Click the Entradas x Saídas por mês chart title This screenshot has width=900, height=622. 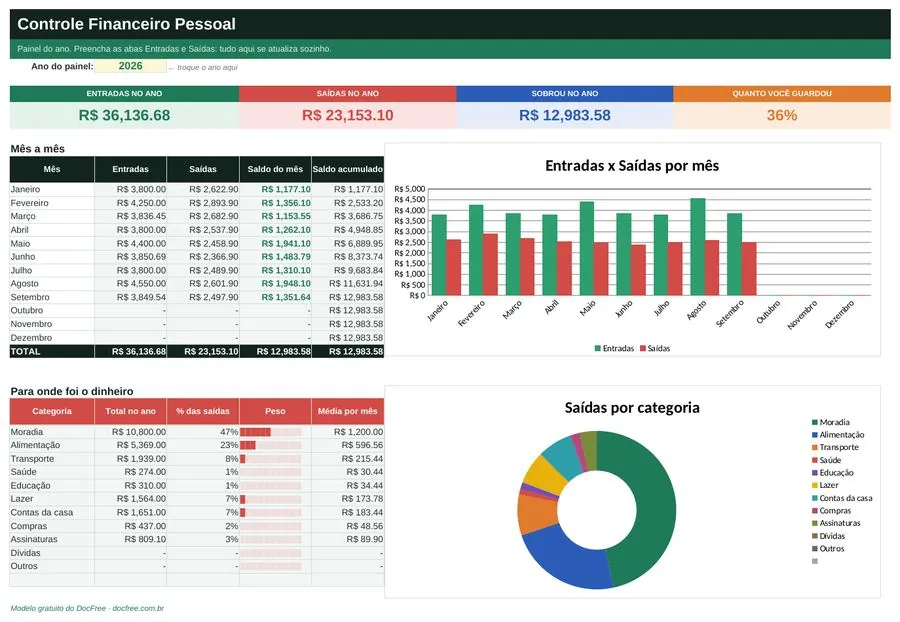(x=632, y=166)
